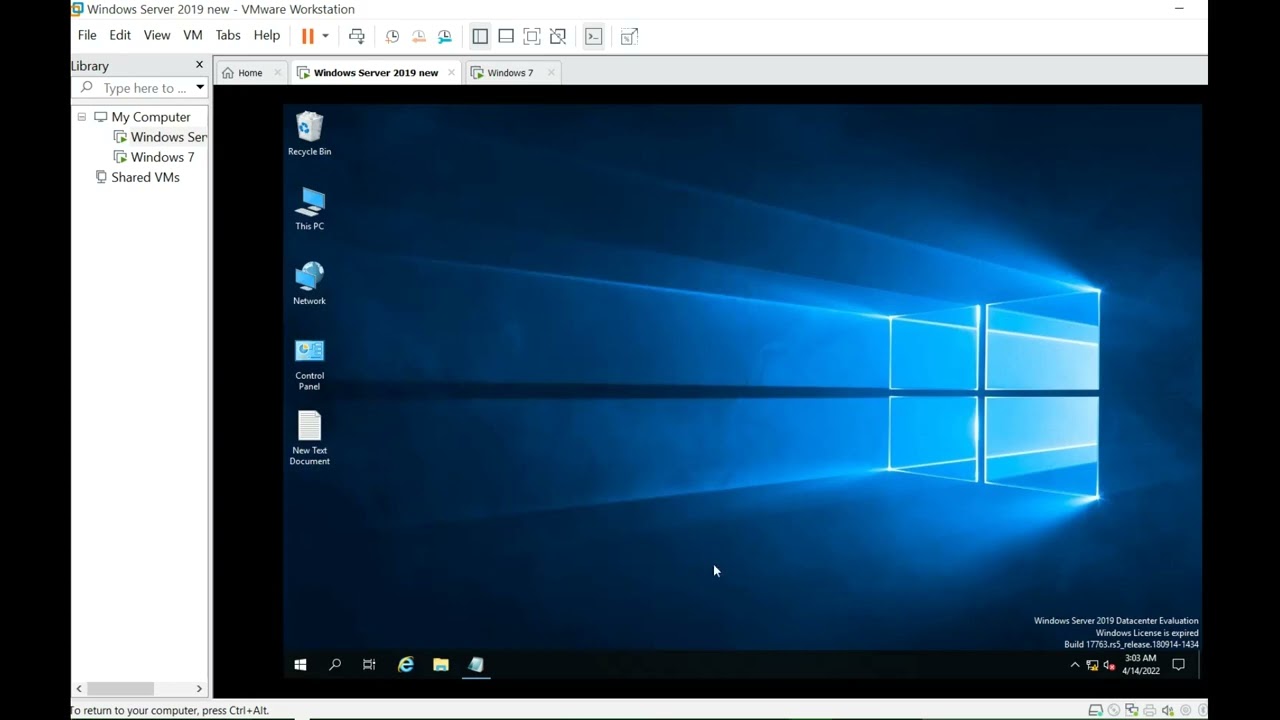
Task: Close the Home tab
Action: click(x=278, y=72)
